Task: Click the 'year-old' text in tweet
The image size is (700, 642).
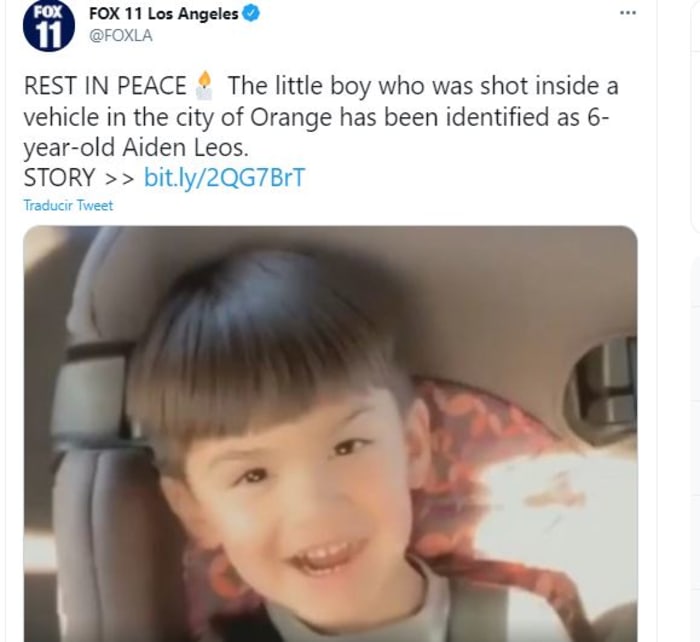Action: click(x=69, y=148)
